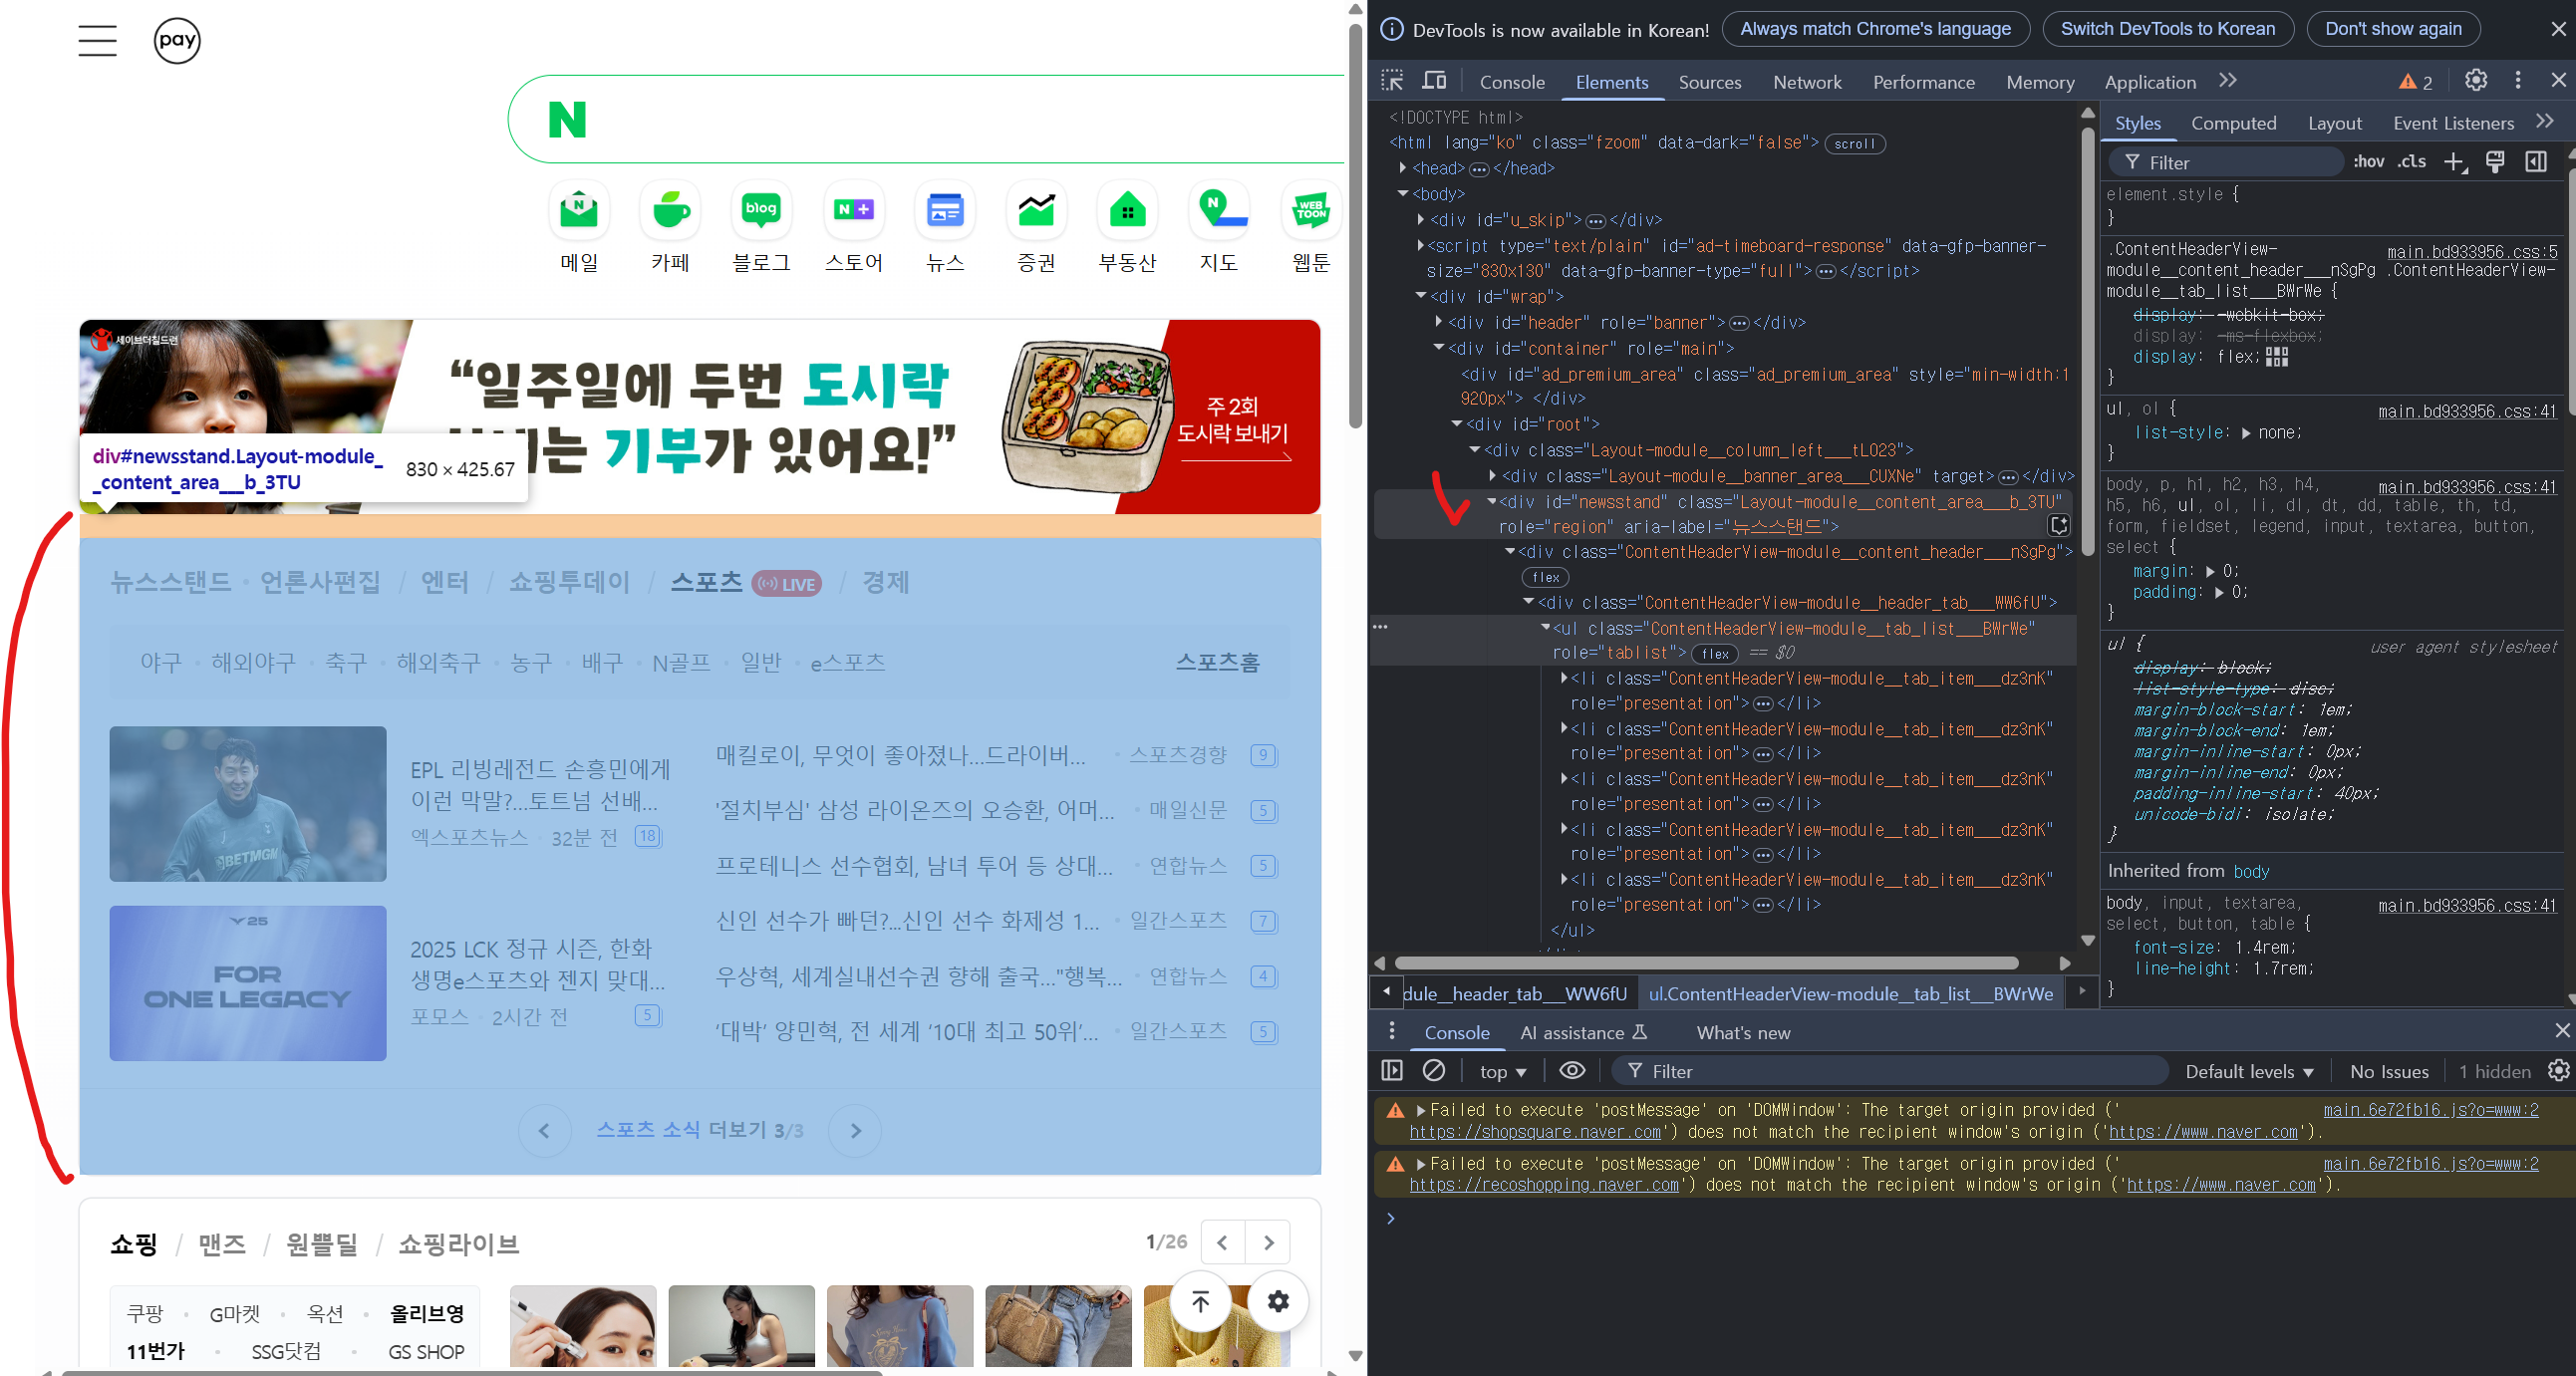2576x1376 pixels.
Task: Click the new style rule plus icon
Action: click(x=2454, y=162)
